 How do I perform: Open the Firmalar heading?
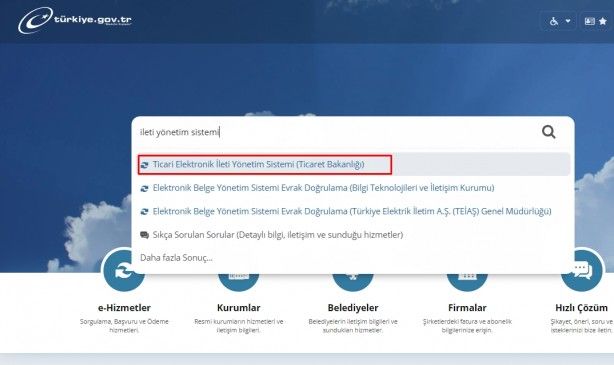point(467,308)
